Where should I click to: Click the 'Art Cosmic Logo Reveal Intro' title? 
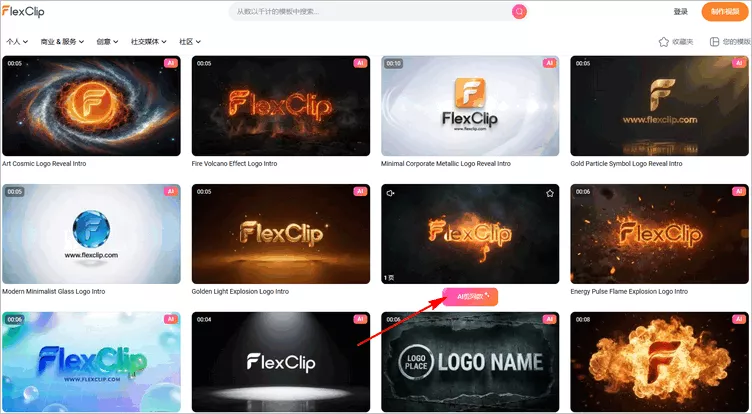click(44, 164)
